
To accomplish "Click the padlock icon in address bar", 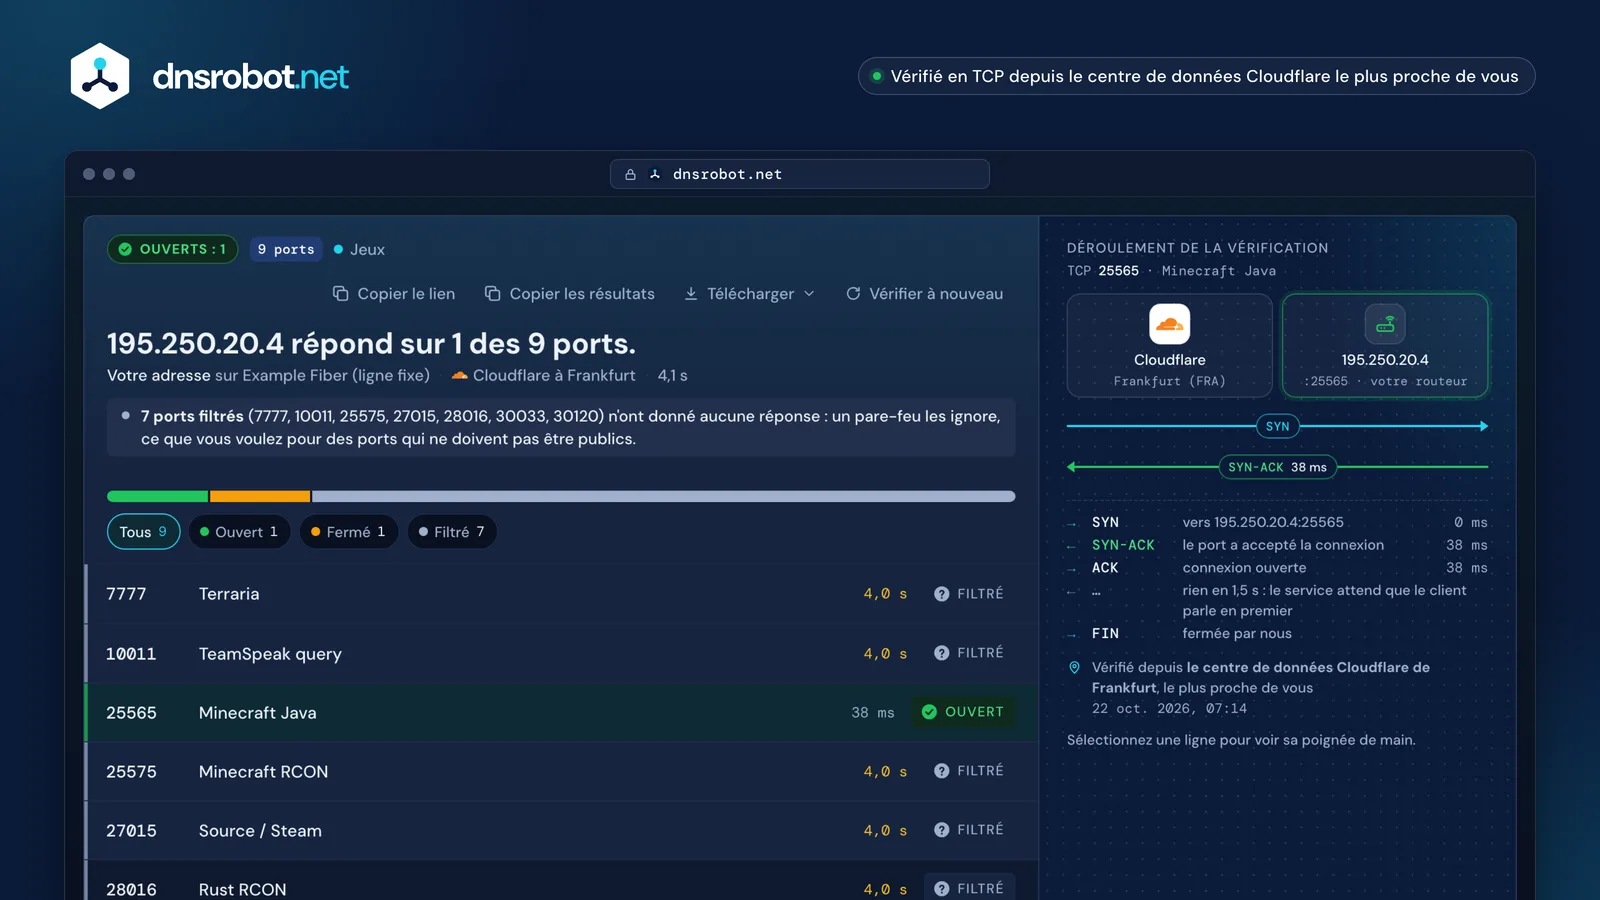I will click(630, 174).
